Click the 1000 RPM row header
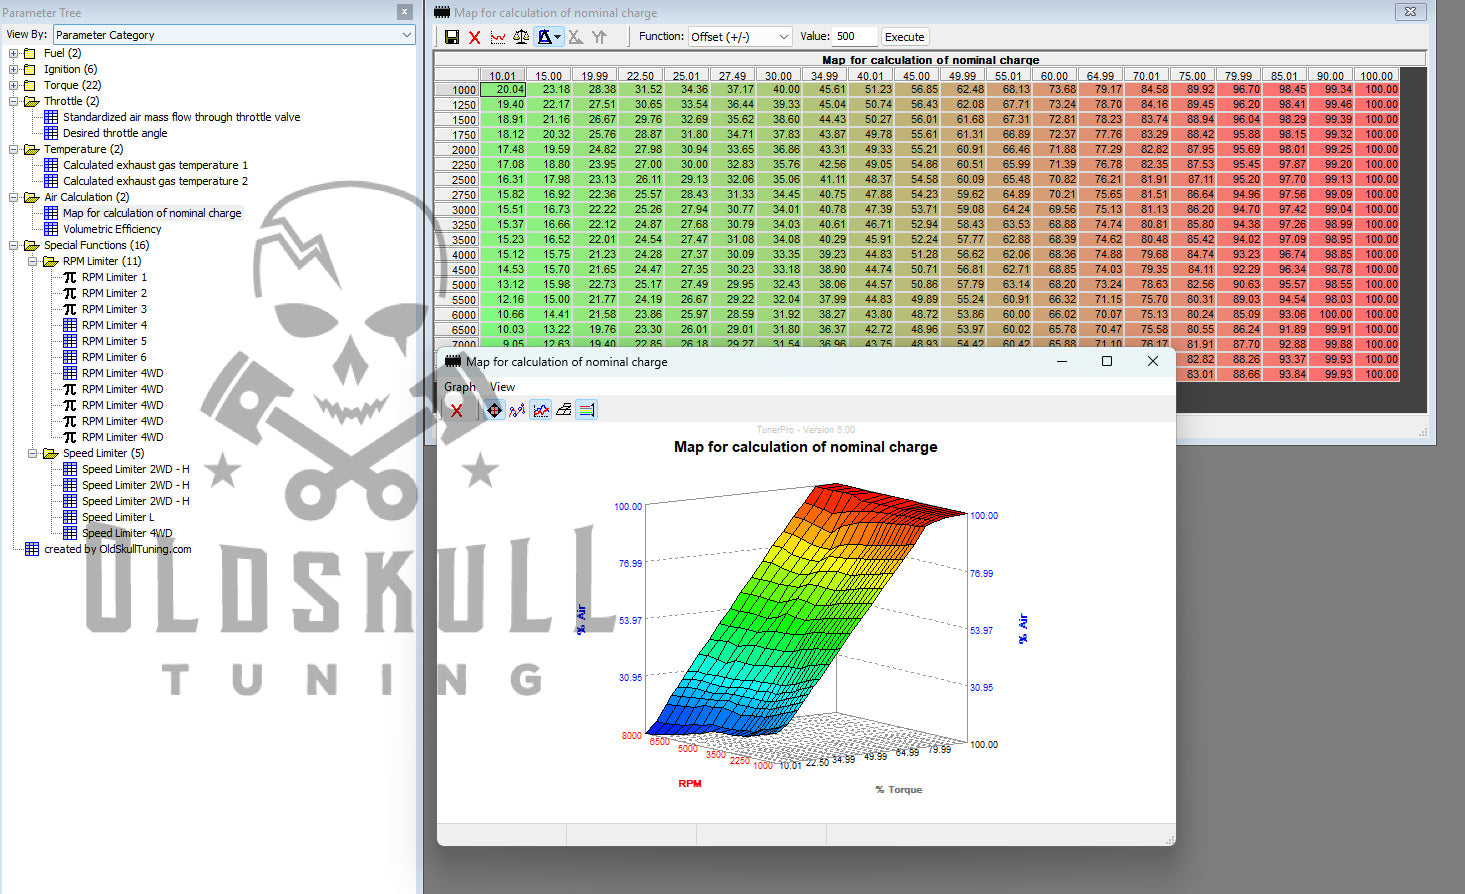Image resolution: width=1465 pixels, height=894 pixels. point(457,90)
